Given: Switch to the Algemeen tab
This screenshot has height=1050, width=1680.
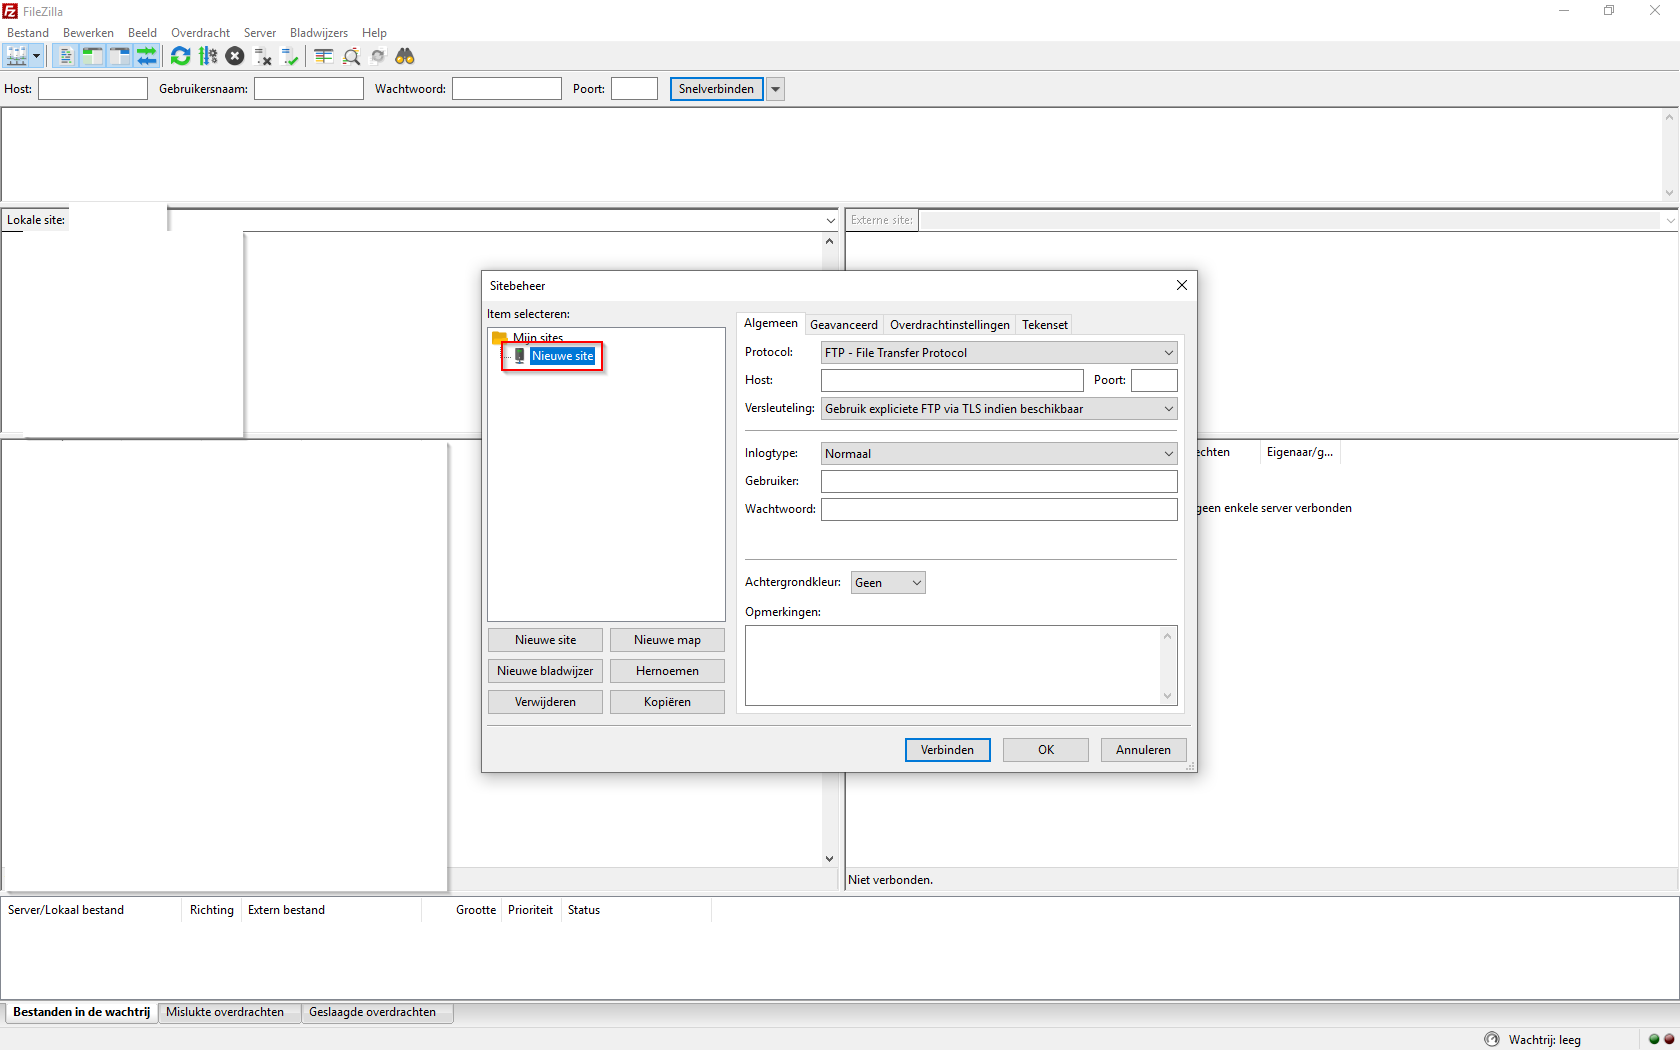Looking at the screenshot, I should 771,323.
